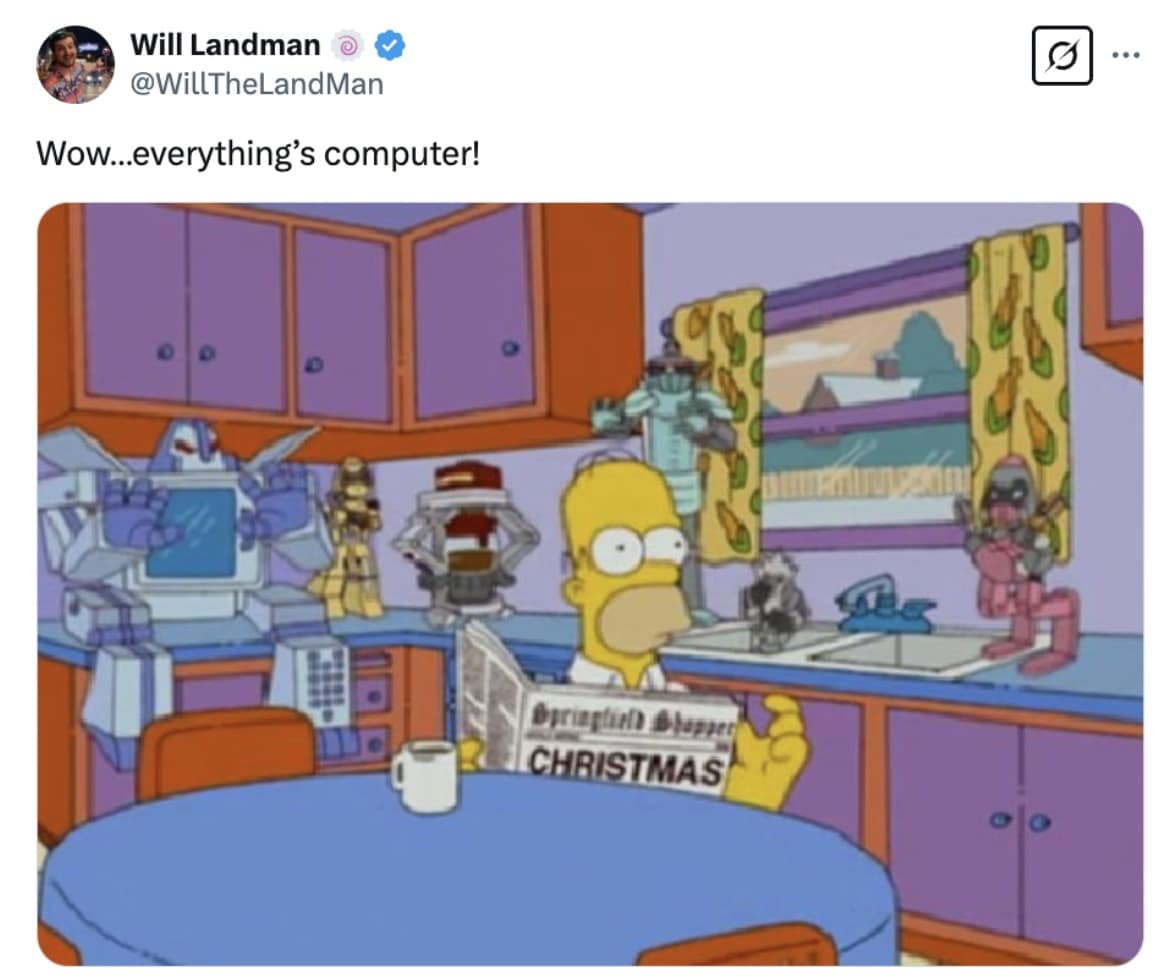Click the white coffee mug on table
This screenshot has height=976, width=1174.
point(425,775)
